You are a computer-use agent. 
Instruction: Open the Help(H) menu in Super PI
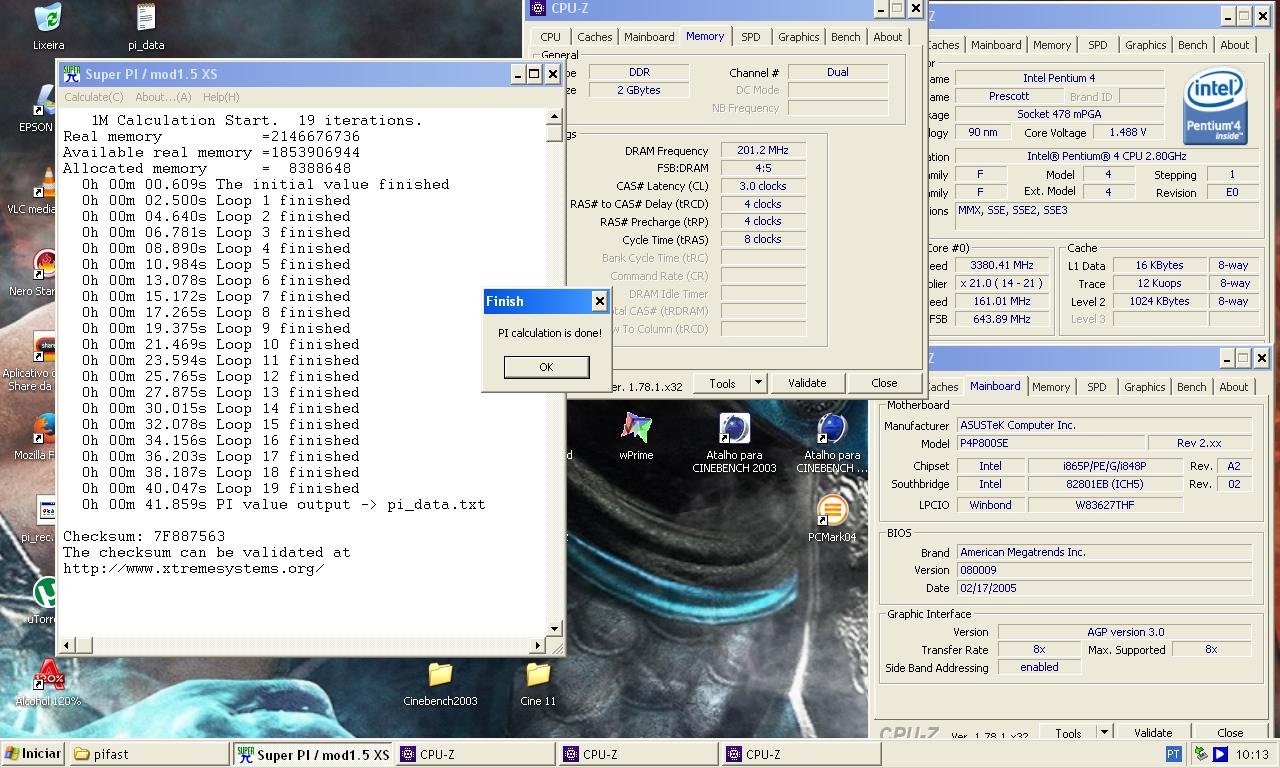(x=221, y=97)
